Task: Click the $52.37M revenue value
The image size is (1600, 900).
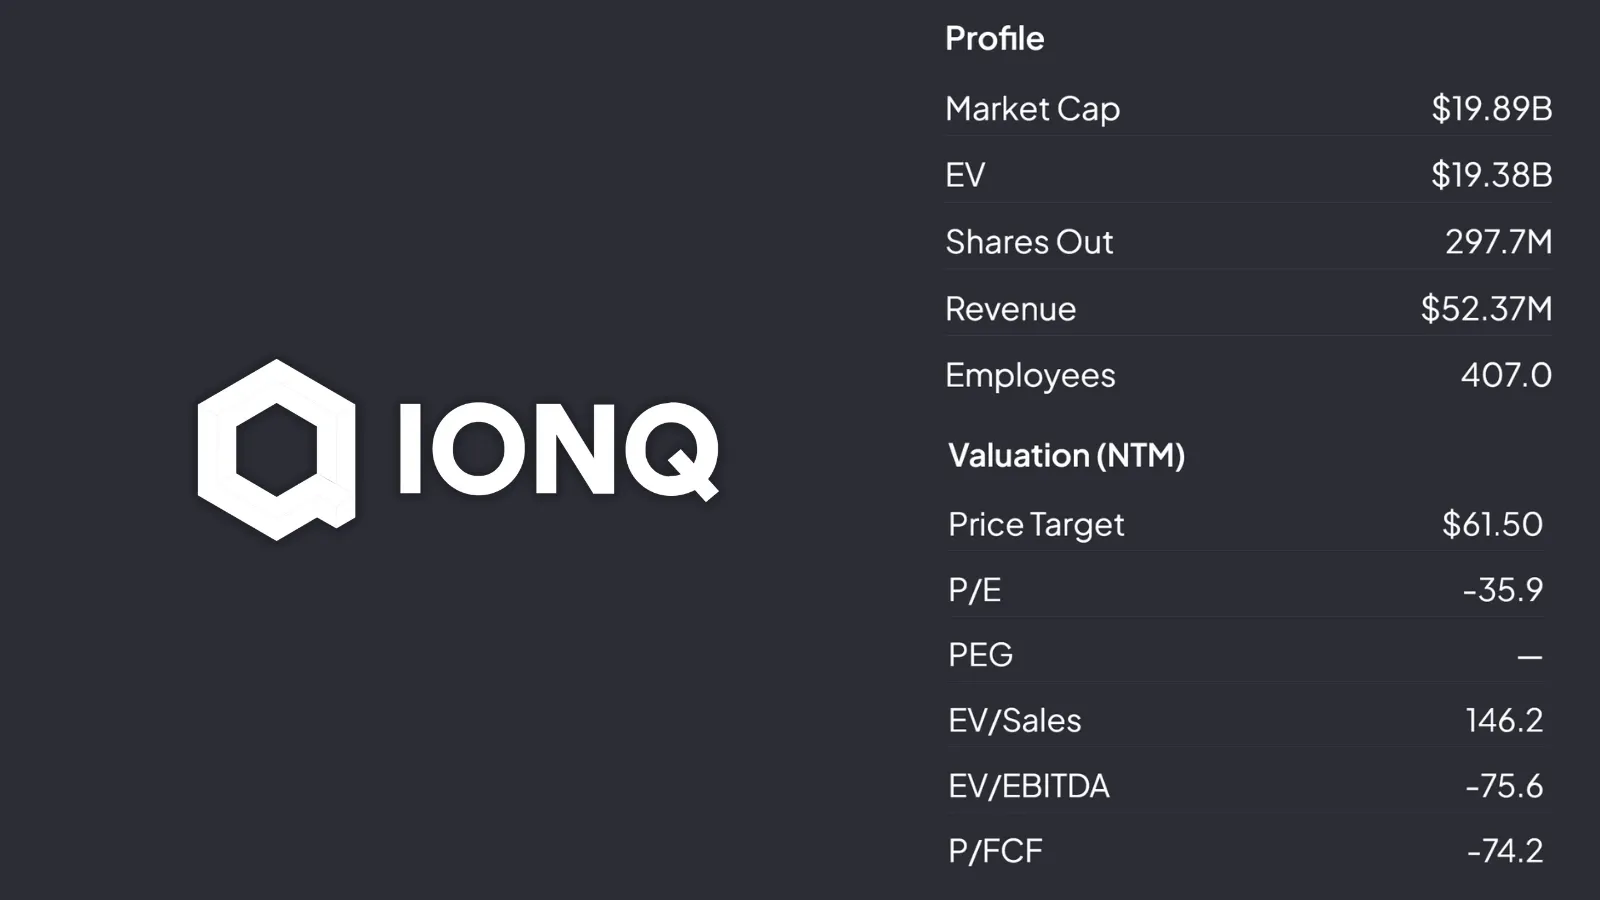Action: click(1486, 308)
